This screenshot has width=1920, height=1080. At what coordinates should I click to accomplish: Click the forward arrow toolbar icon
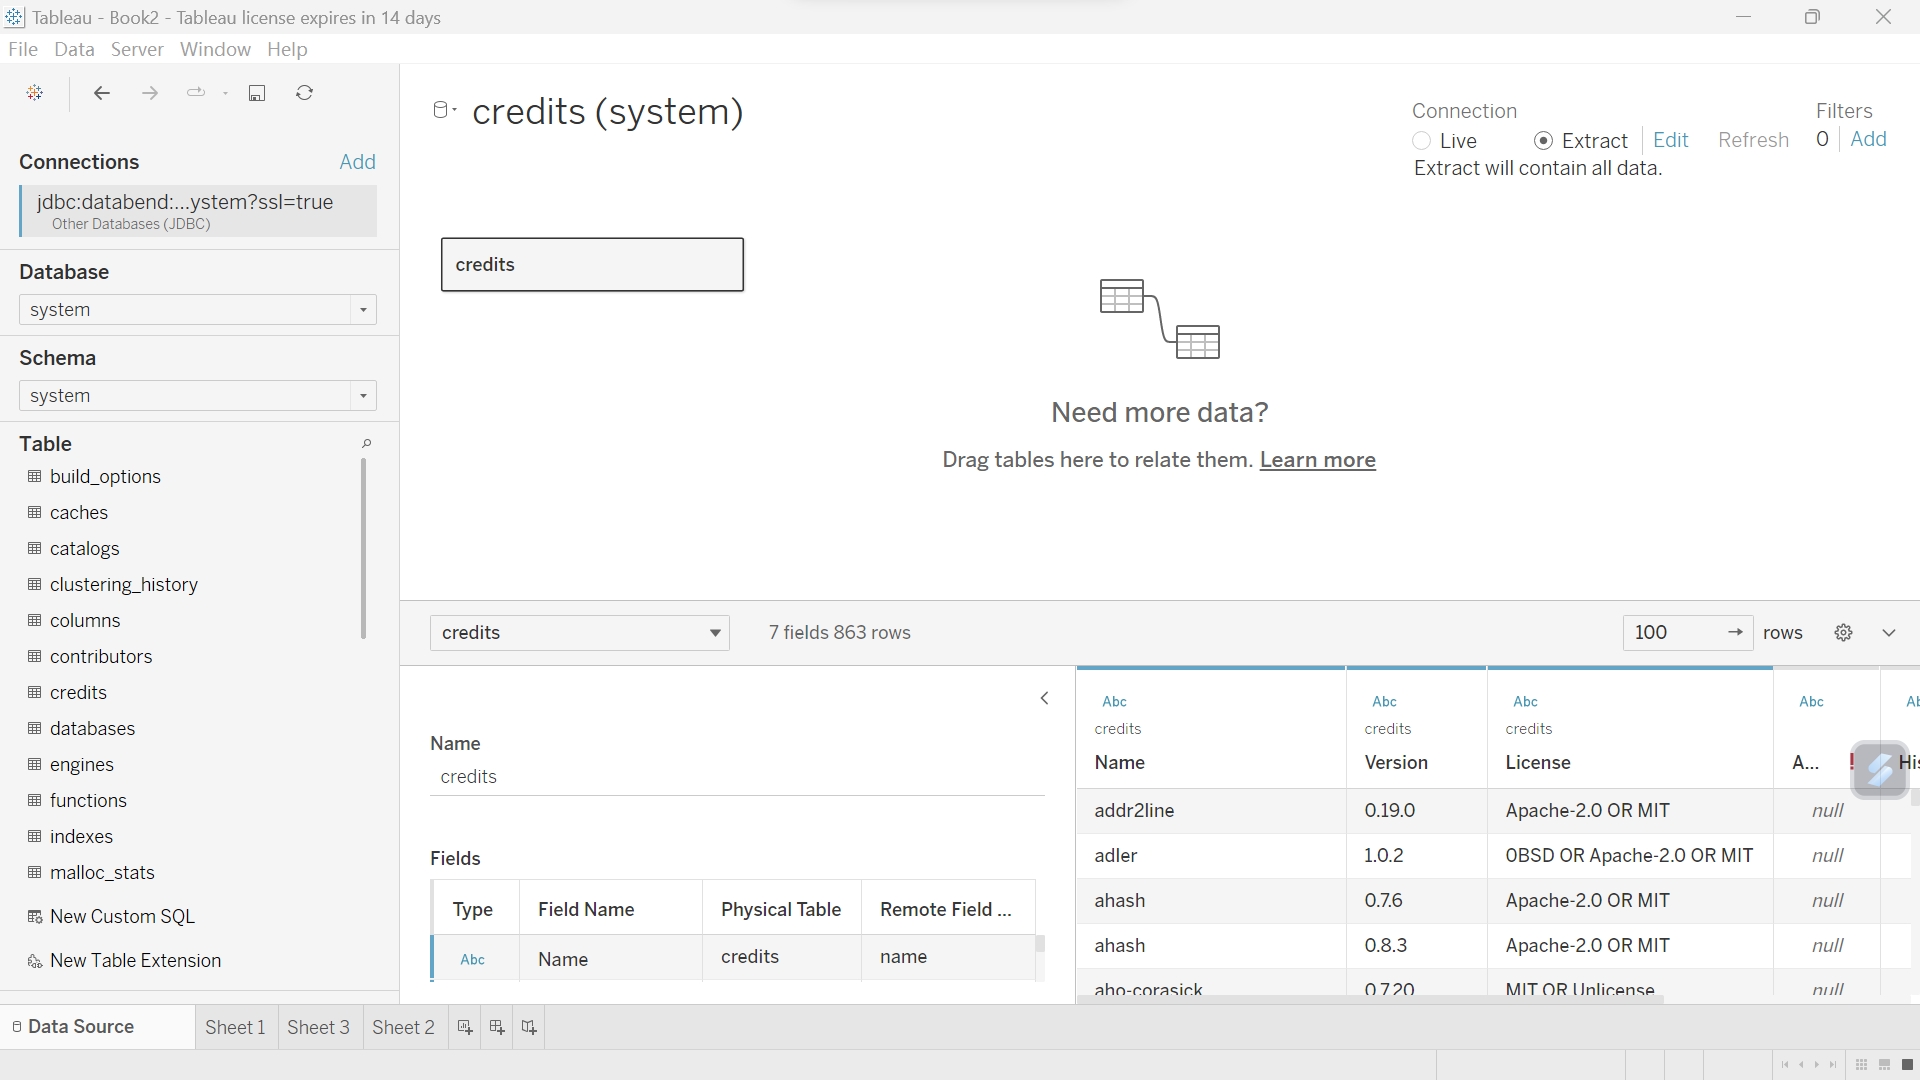click(150, 93)
